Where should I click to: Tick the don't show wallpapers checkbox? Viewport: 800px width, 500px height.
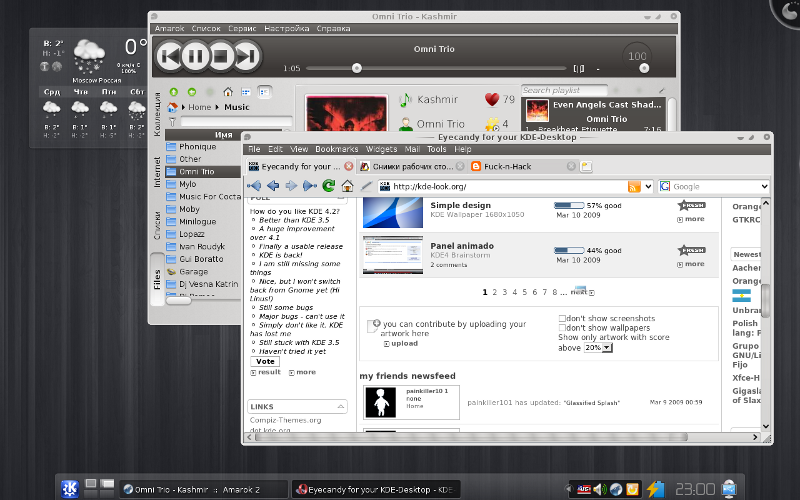click(562, 328)
